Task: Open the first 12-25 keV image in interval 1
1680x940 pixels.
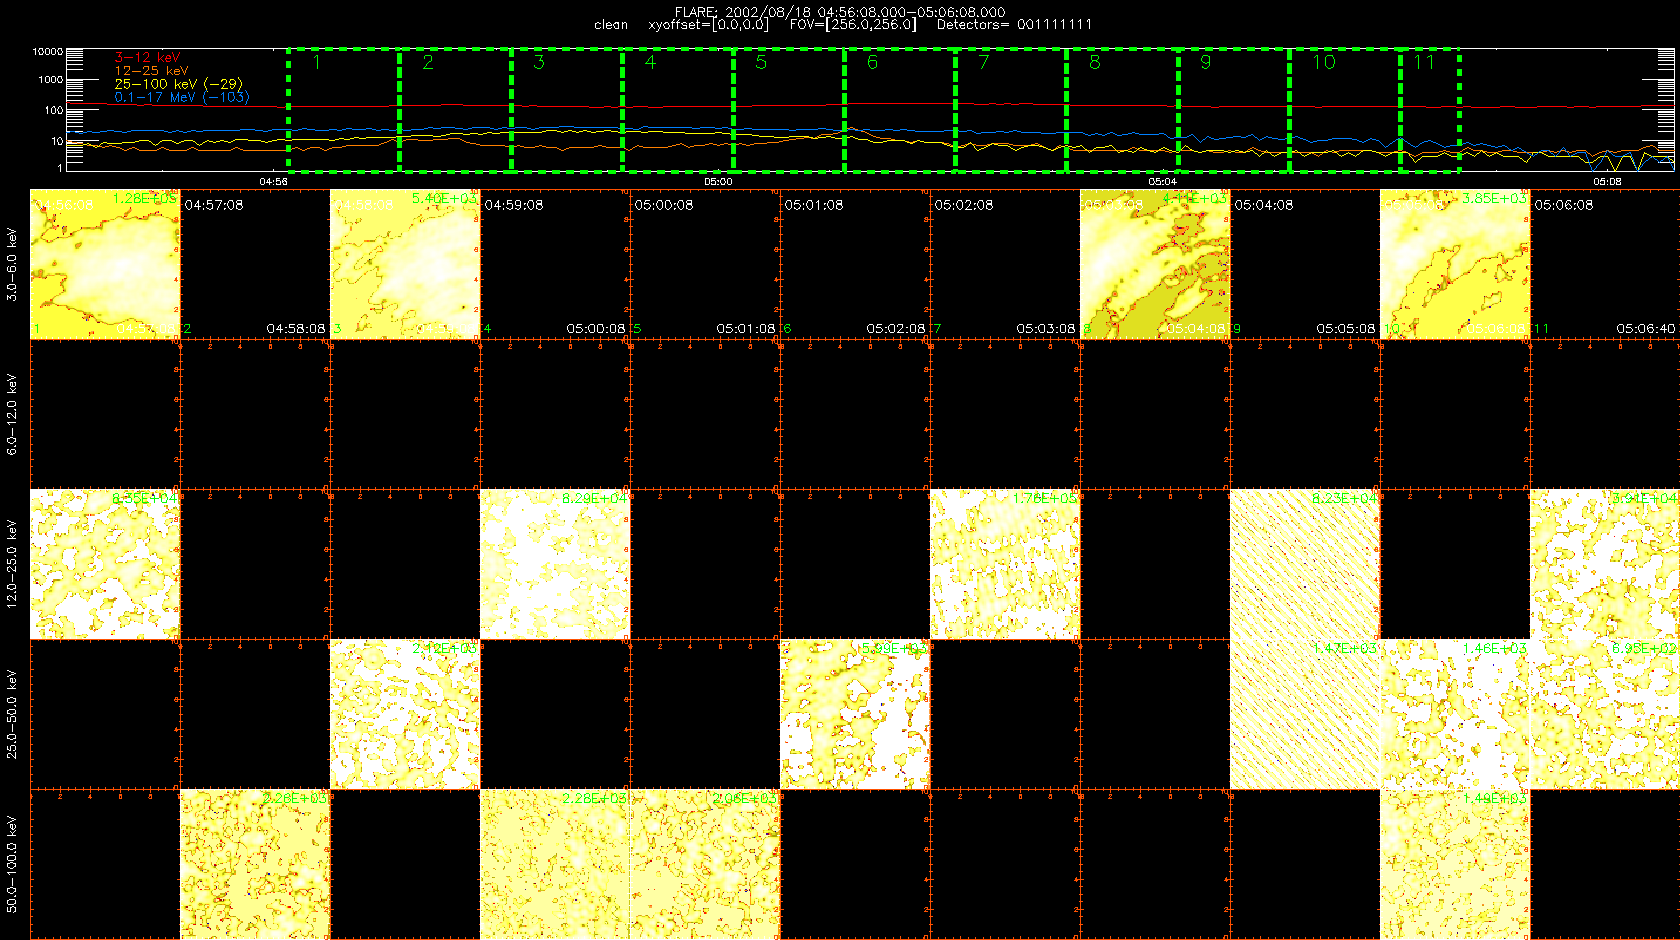Action: pos(105,564)
